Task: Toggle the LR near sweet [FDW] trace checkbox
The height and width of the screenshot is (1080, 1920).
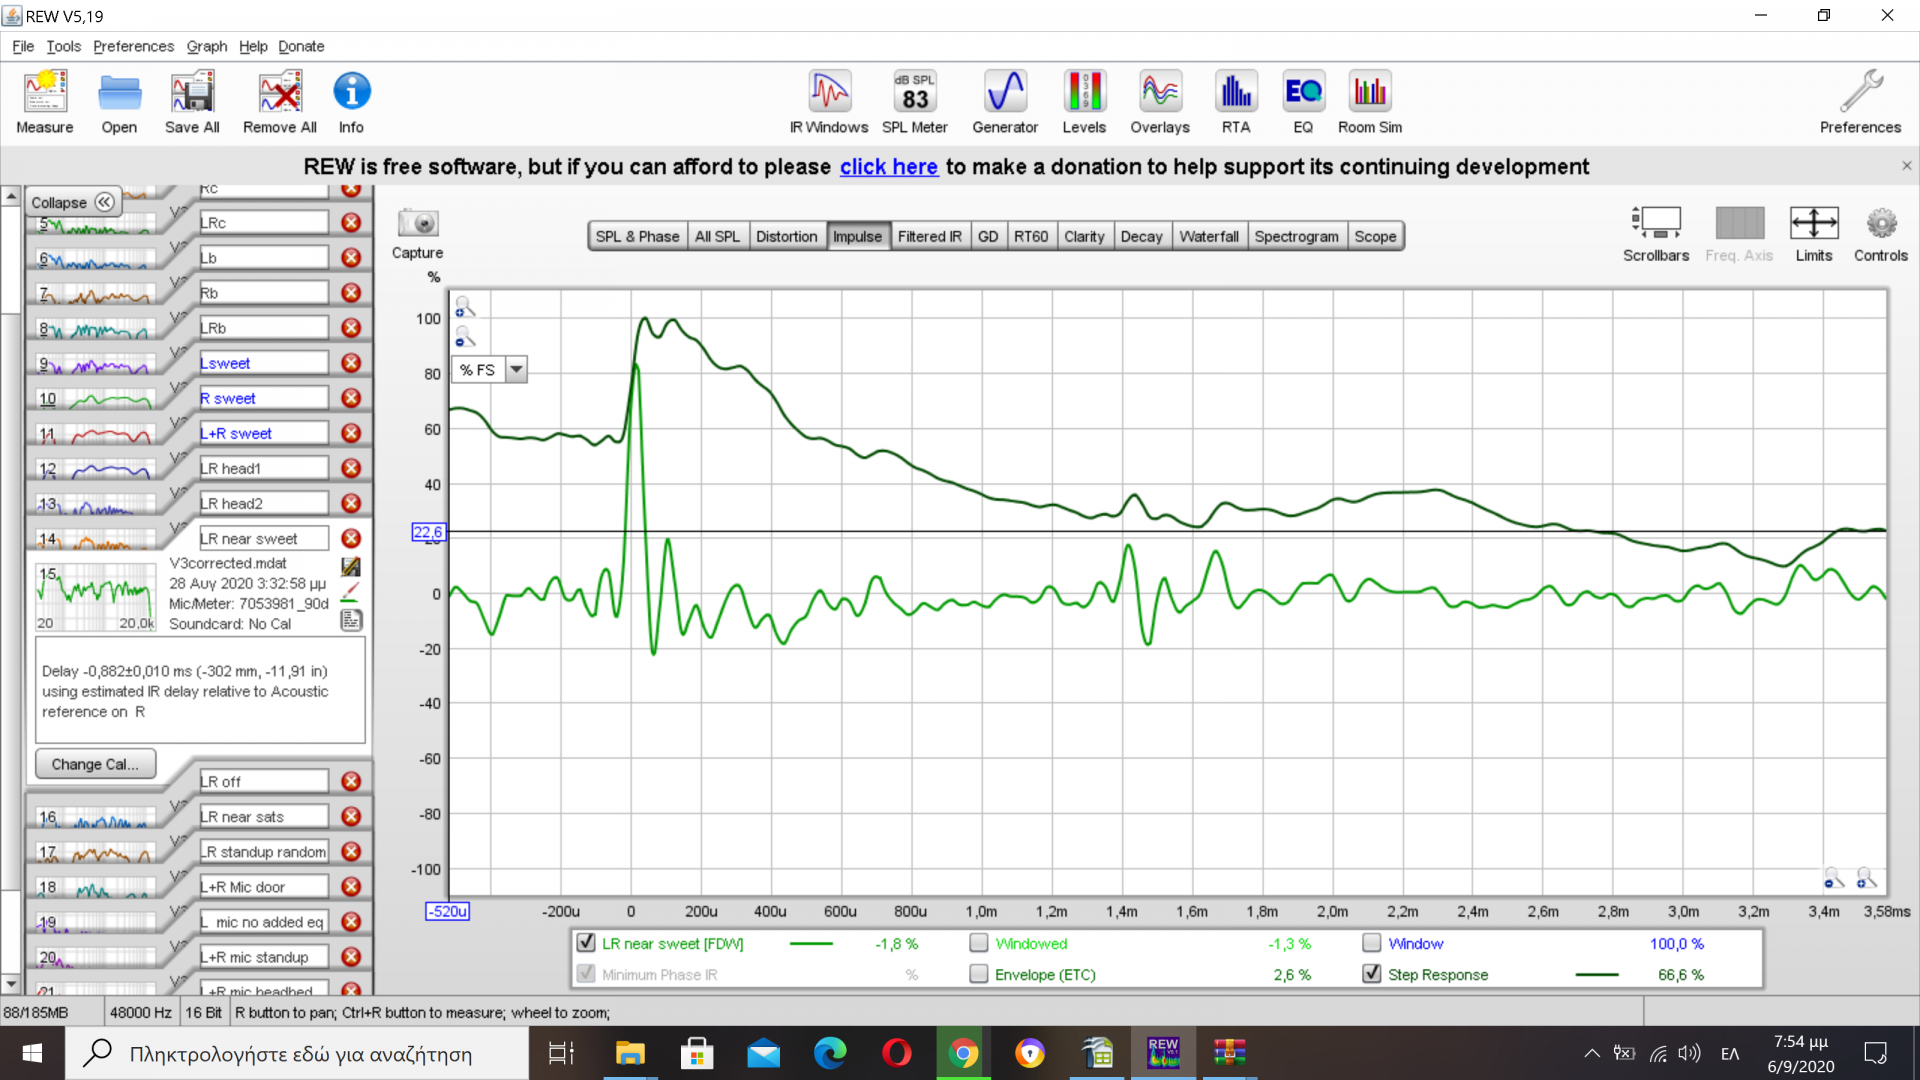Action: click(x=586, y=942)
